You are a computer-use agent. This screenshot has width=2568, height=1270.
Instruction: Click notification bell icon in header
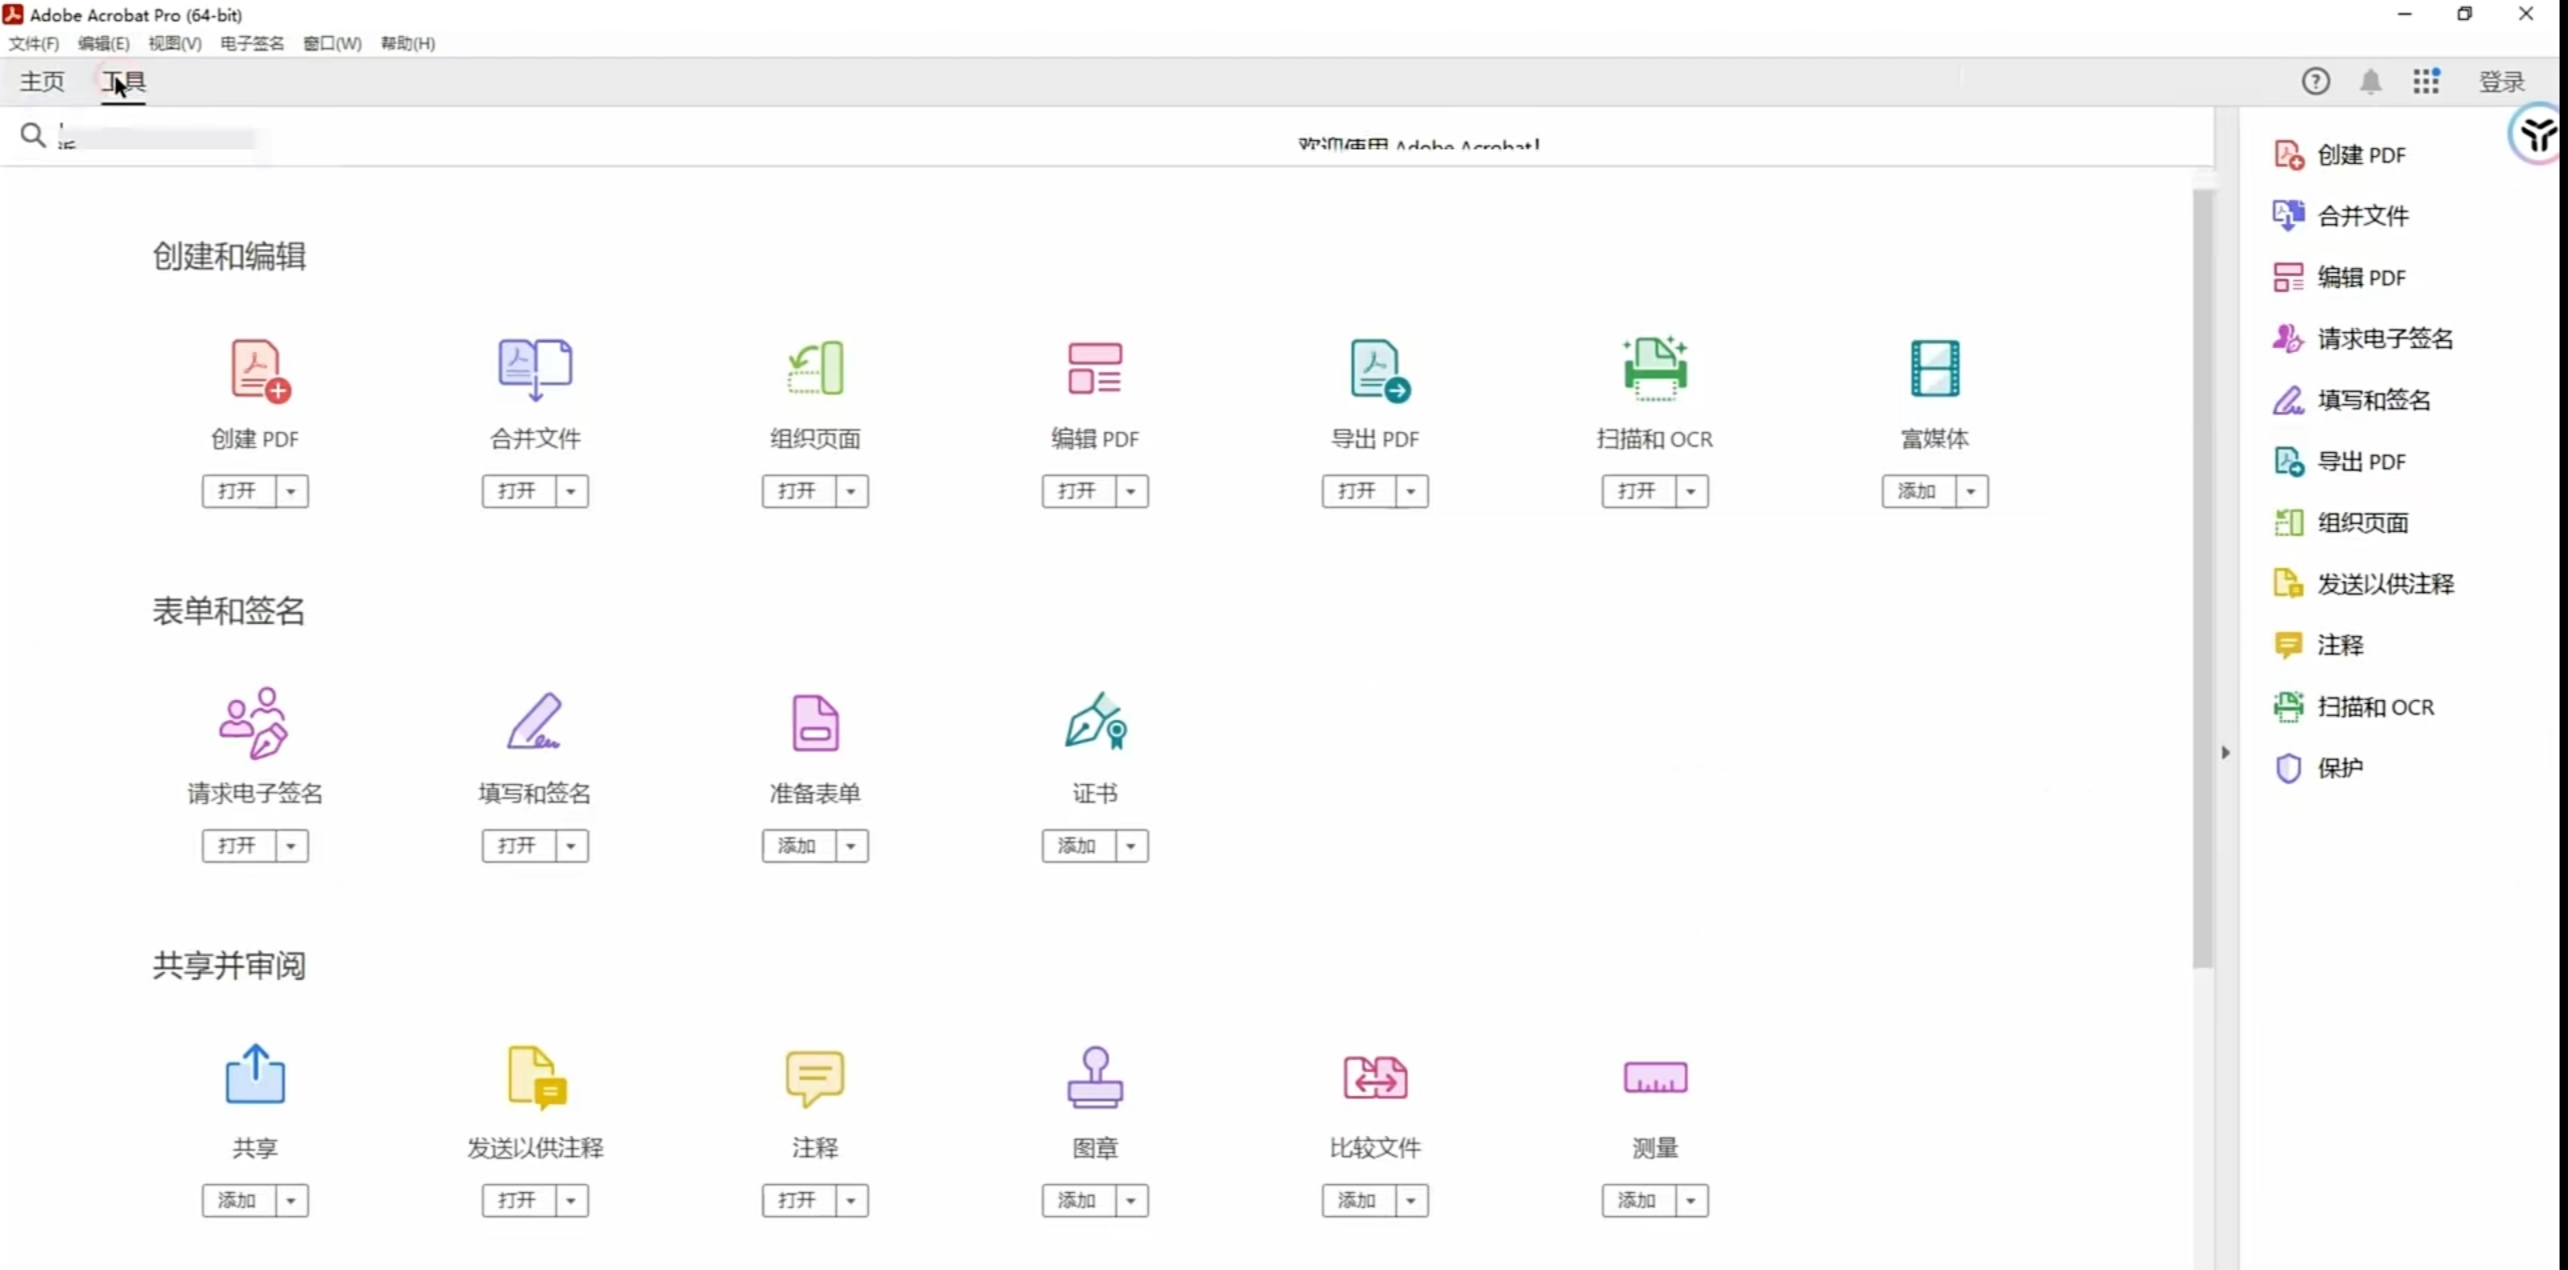(2370, 82)
